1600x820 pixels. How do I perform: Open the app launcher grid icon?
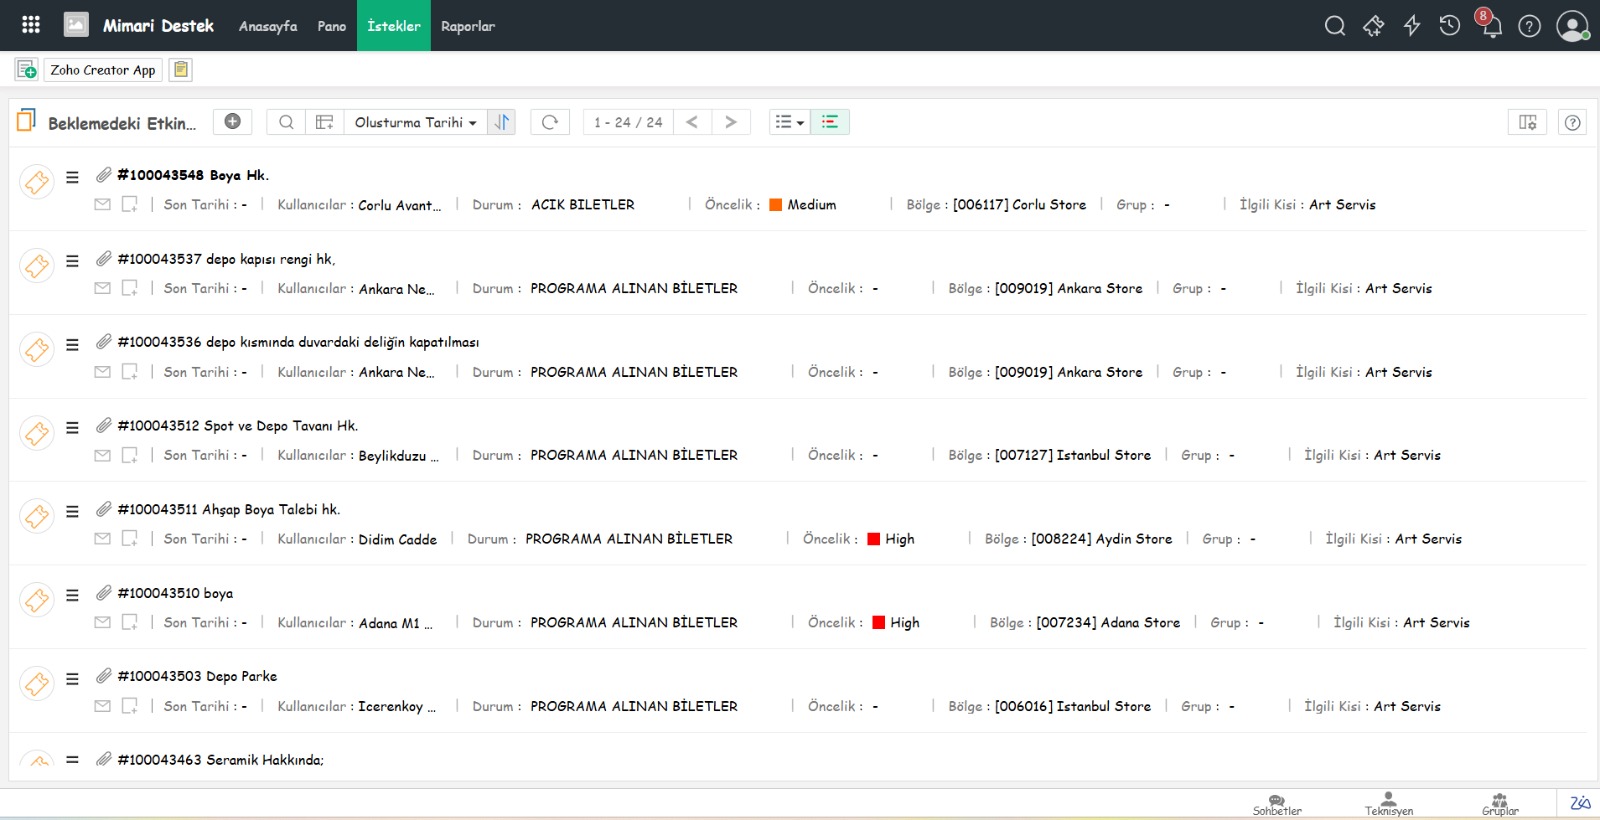(x=31, y=25)
